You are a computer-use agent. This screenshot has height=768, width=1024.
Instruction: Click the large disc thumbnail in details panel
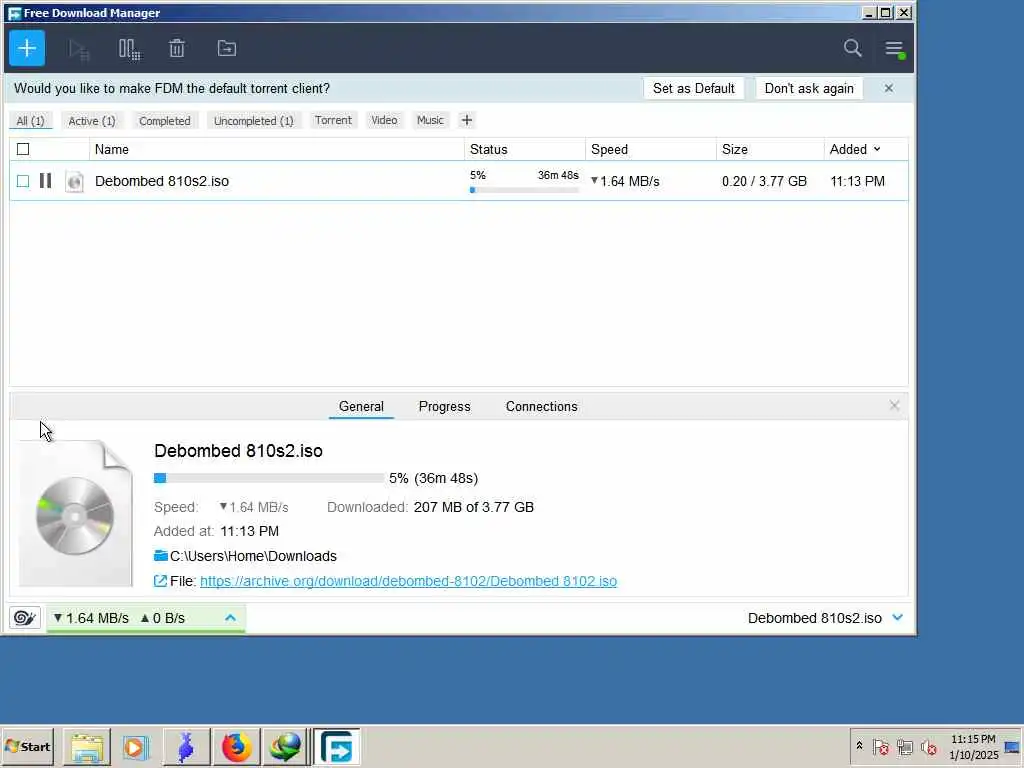coord(75,513)
